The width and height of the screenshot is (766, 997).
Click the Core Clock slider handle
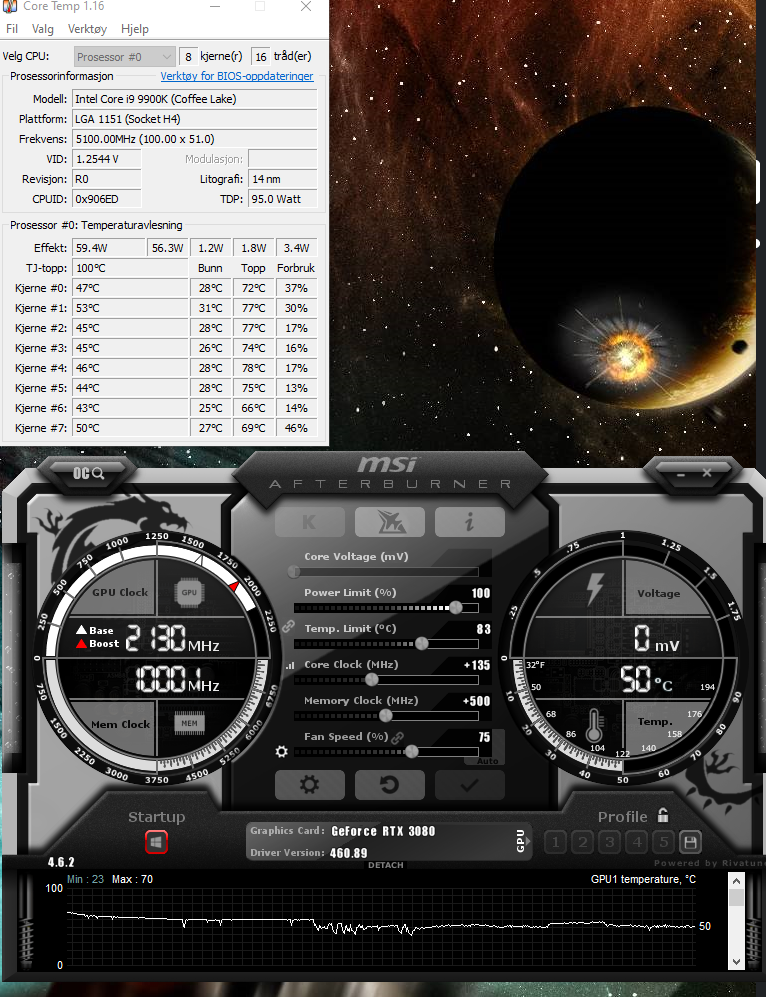pos(372,680)
